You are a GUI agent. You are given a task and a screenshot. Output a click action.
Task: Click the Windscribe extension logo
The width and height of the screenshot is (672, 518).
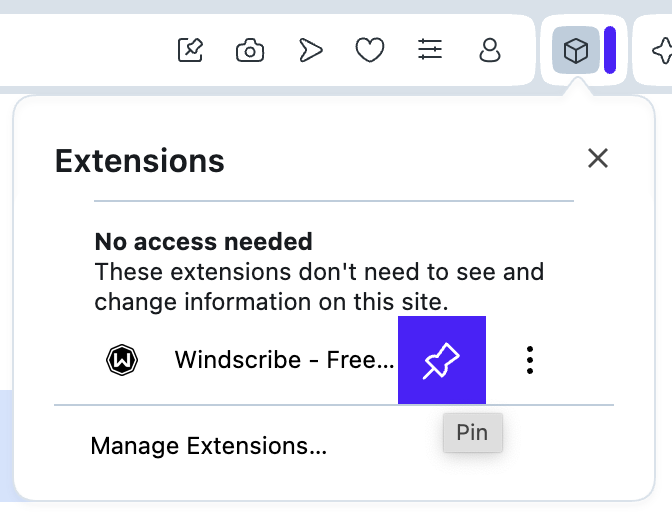click(122, 360)
